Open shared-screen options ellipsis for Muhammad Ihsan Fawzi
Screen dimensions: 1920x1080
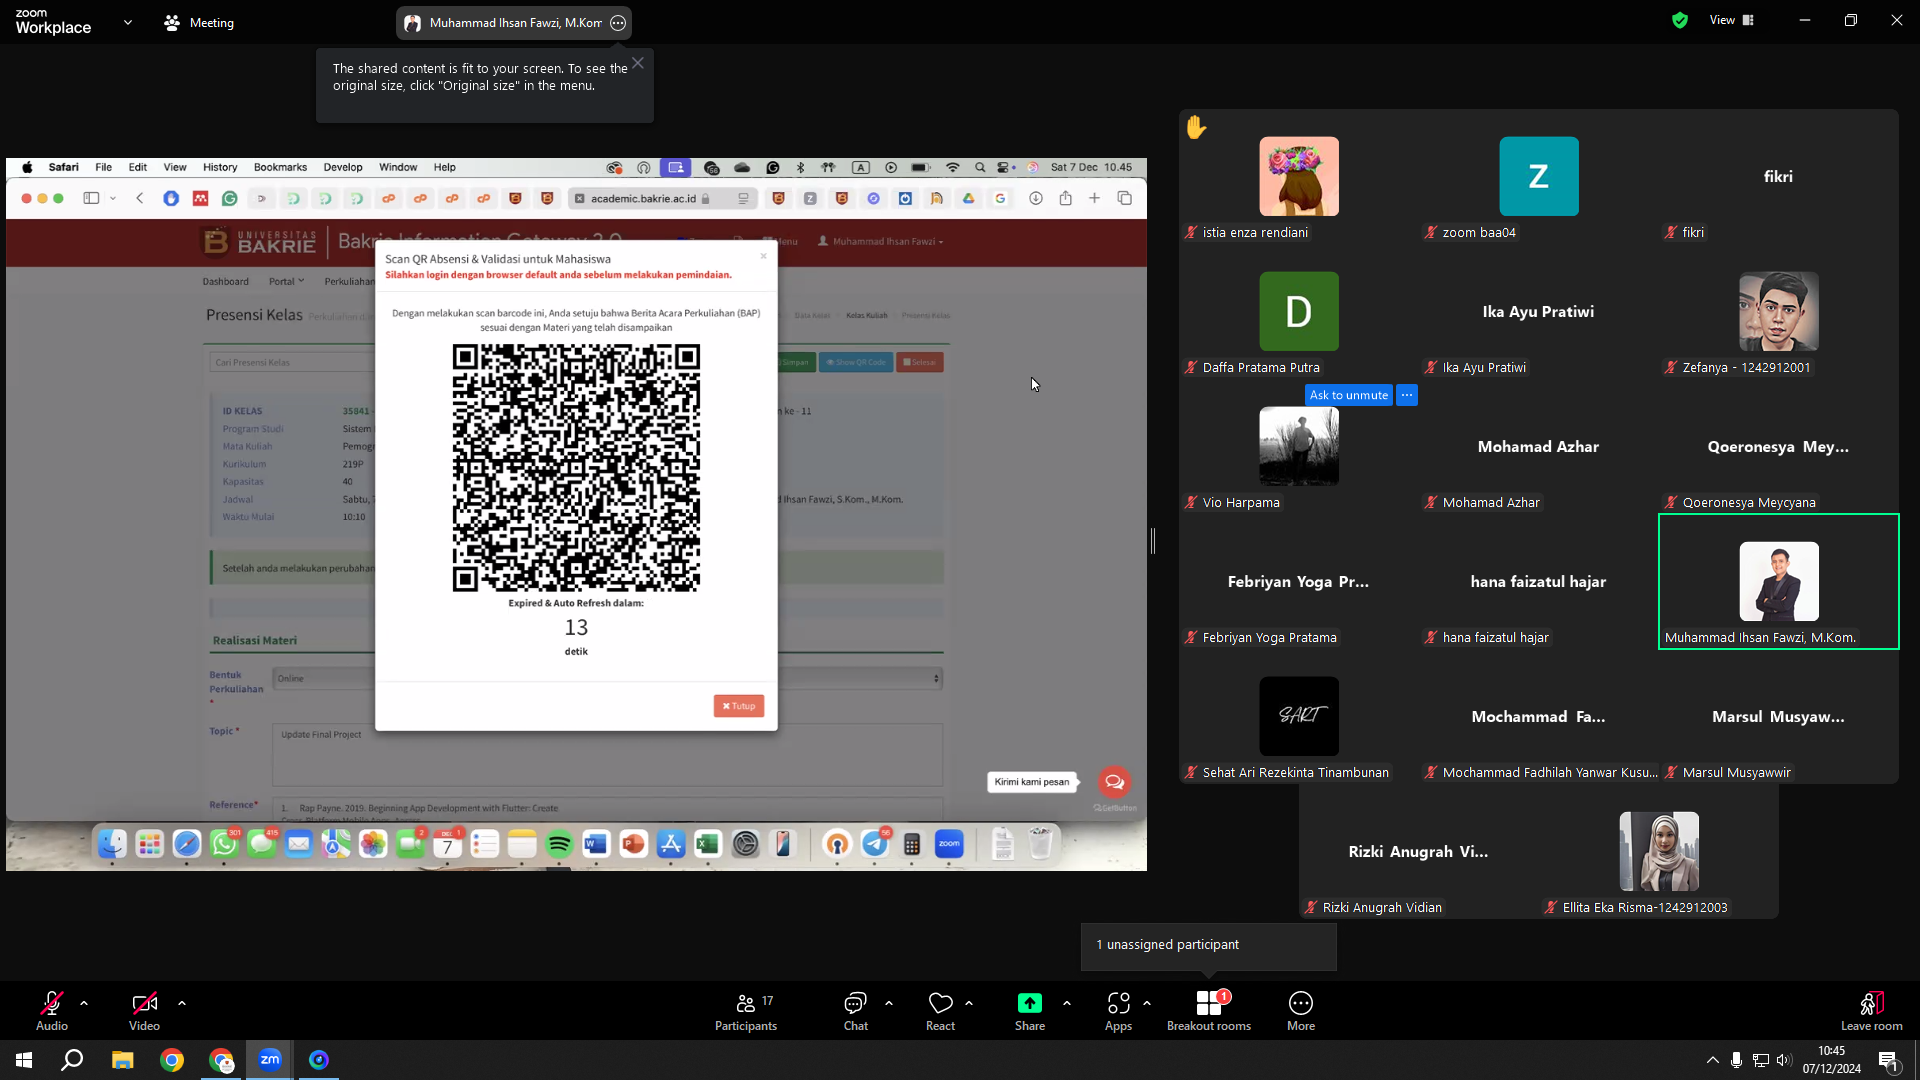point(618,22)
